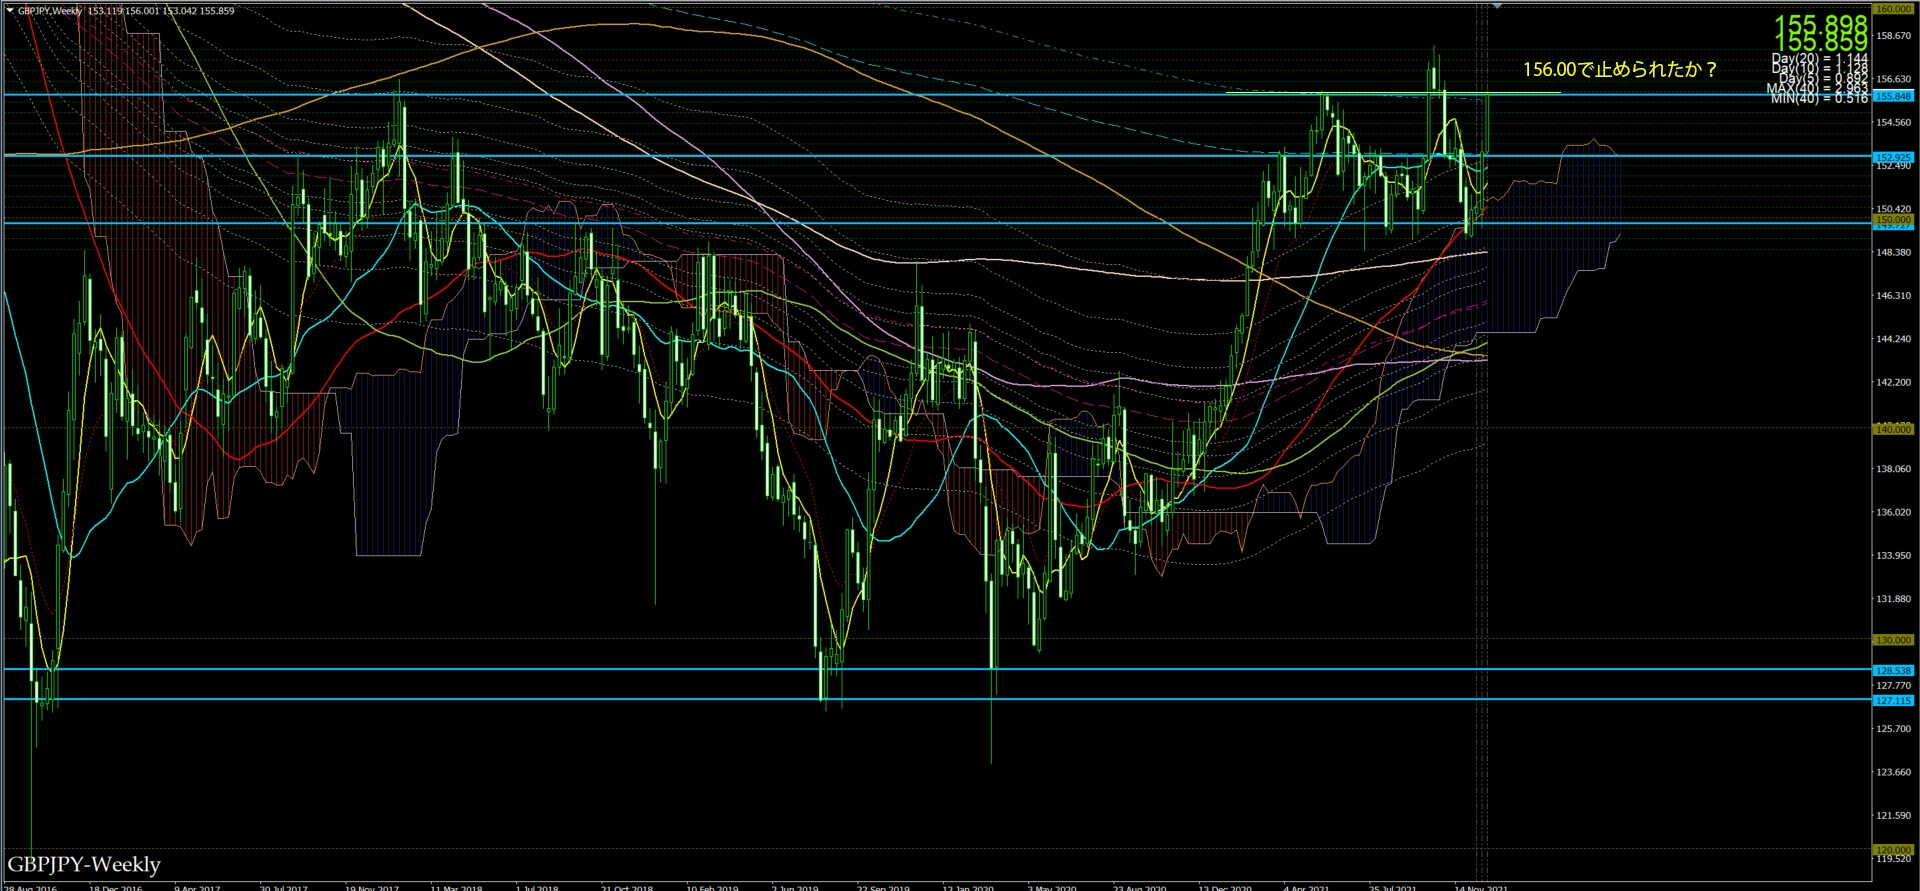Click the 'GBPJPY-Weekly' chart title label

pyautogui.click(x=84, y=864)
